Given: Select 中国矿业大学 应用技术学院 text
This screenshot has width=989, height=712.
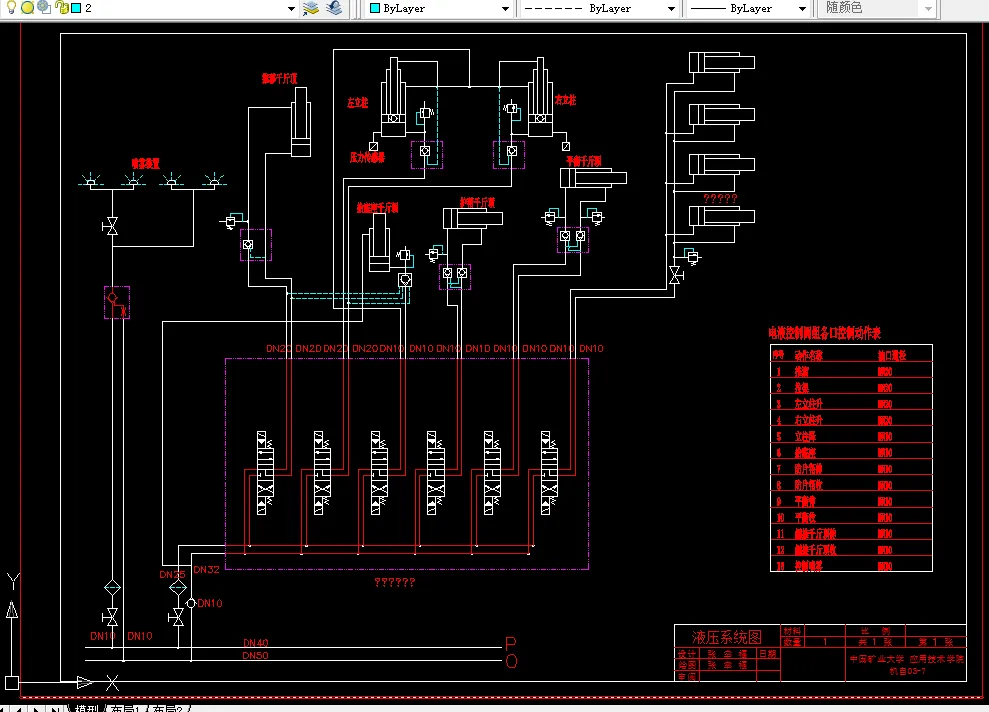Looking at the screenshot, I should click(x=906, y=658).
